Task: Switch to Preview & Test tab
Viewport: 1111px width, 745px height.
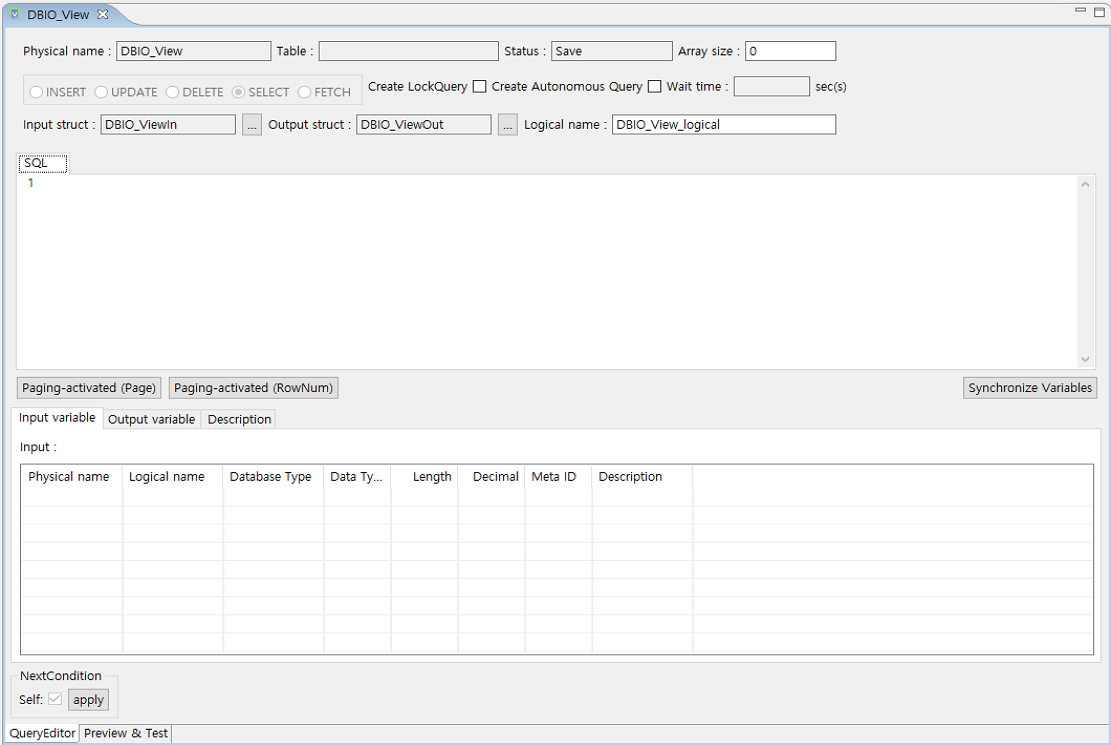Action: point(126,733)
